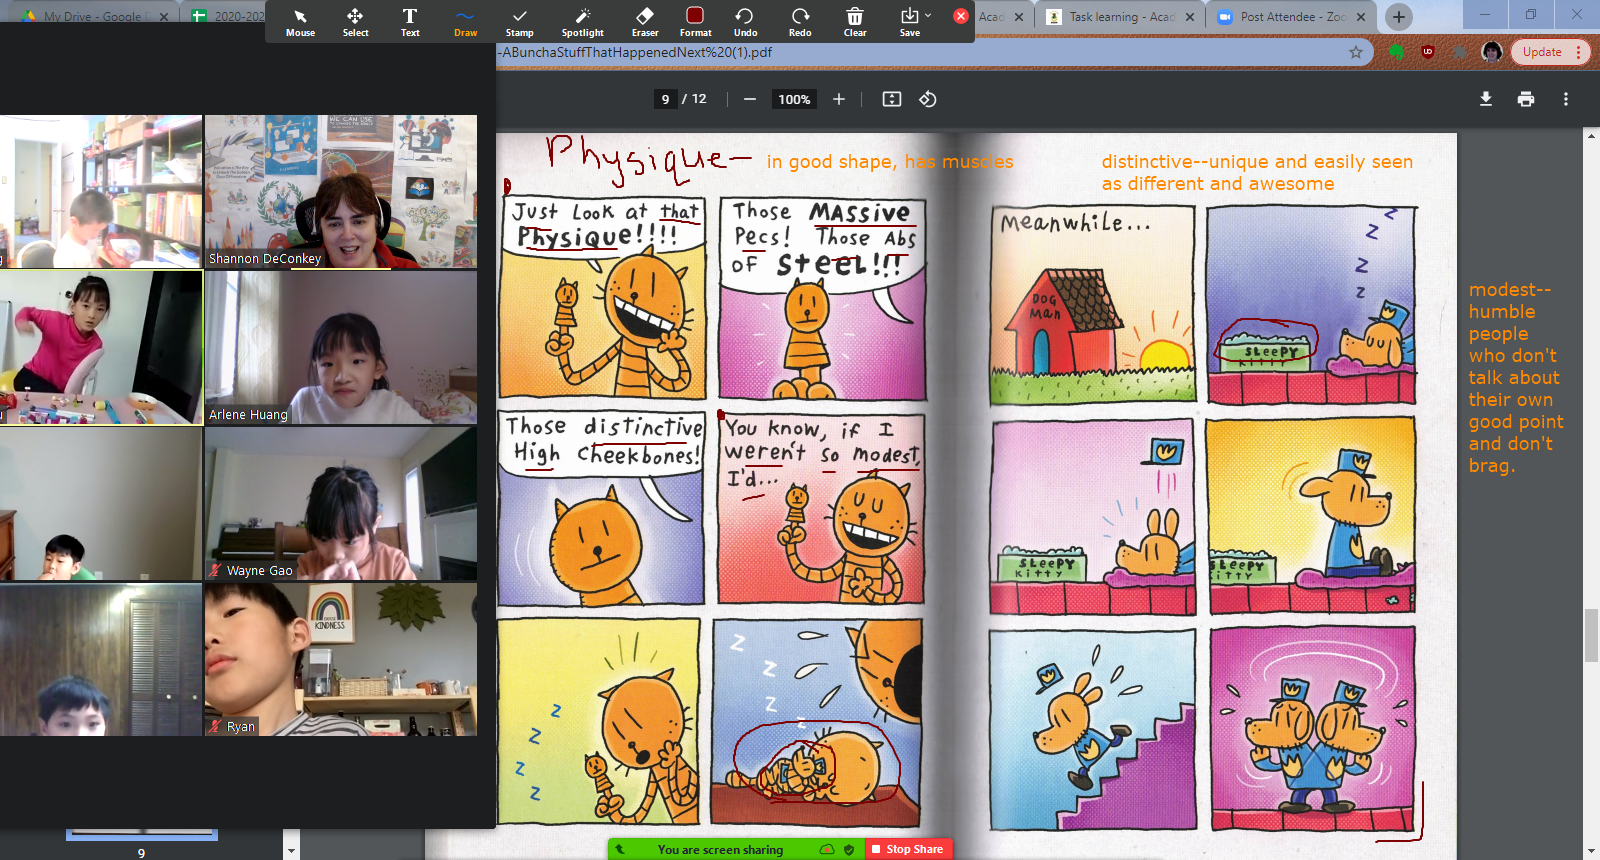Download the PDF file
1600x860 pixels.
click(x=1486, y=99)
